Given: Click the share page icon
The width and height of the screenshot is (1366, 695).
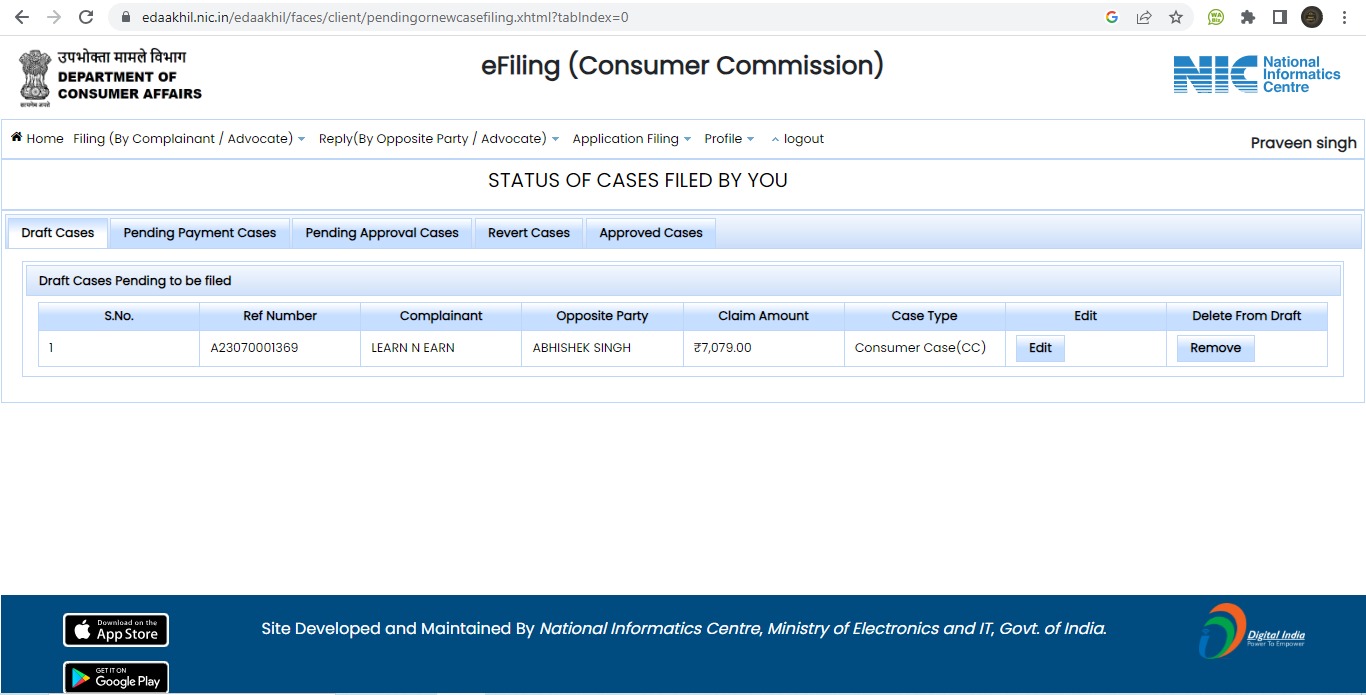Looking at the screenshot, I should (1144, 17).
